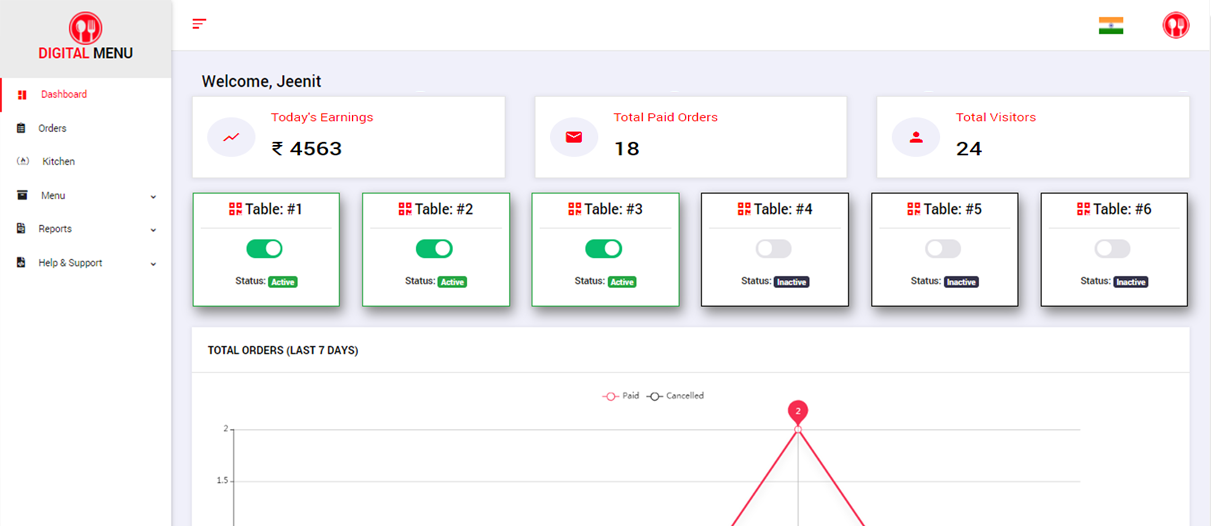The height and width of the screenshot is (526, 1211).
Task: Enable the Table #5 toggle switch
Action: click(943, 248)
